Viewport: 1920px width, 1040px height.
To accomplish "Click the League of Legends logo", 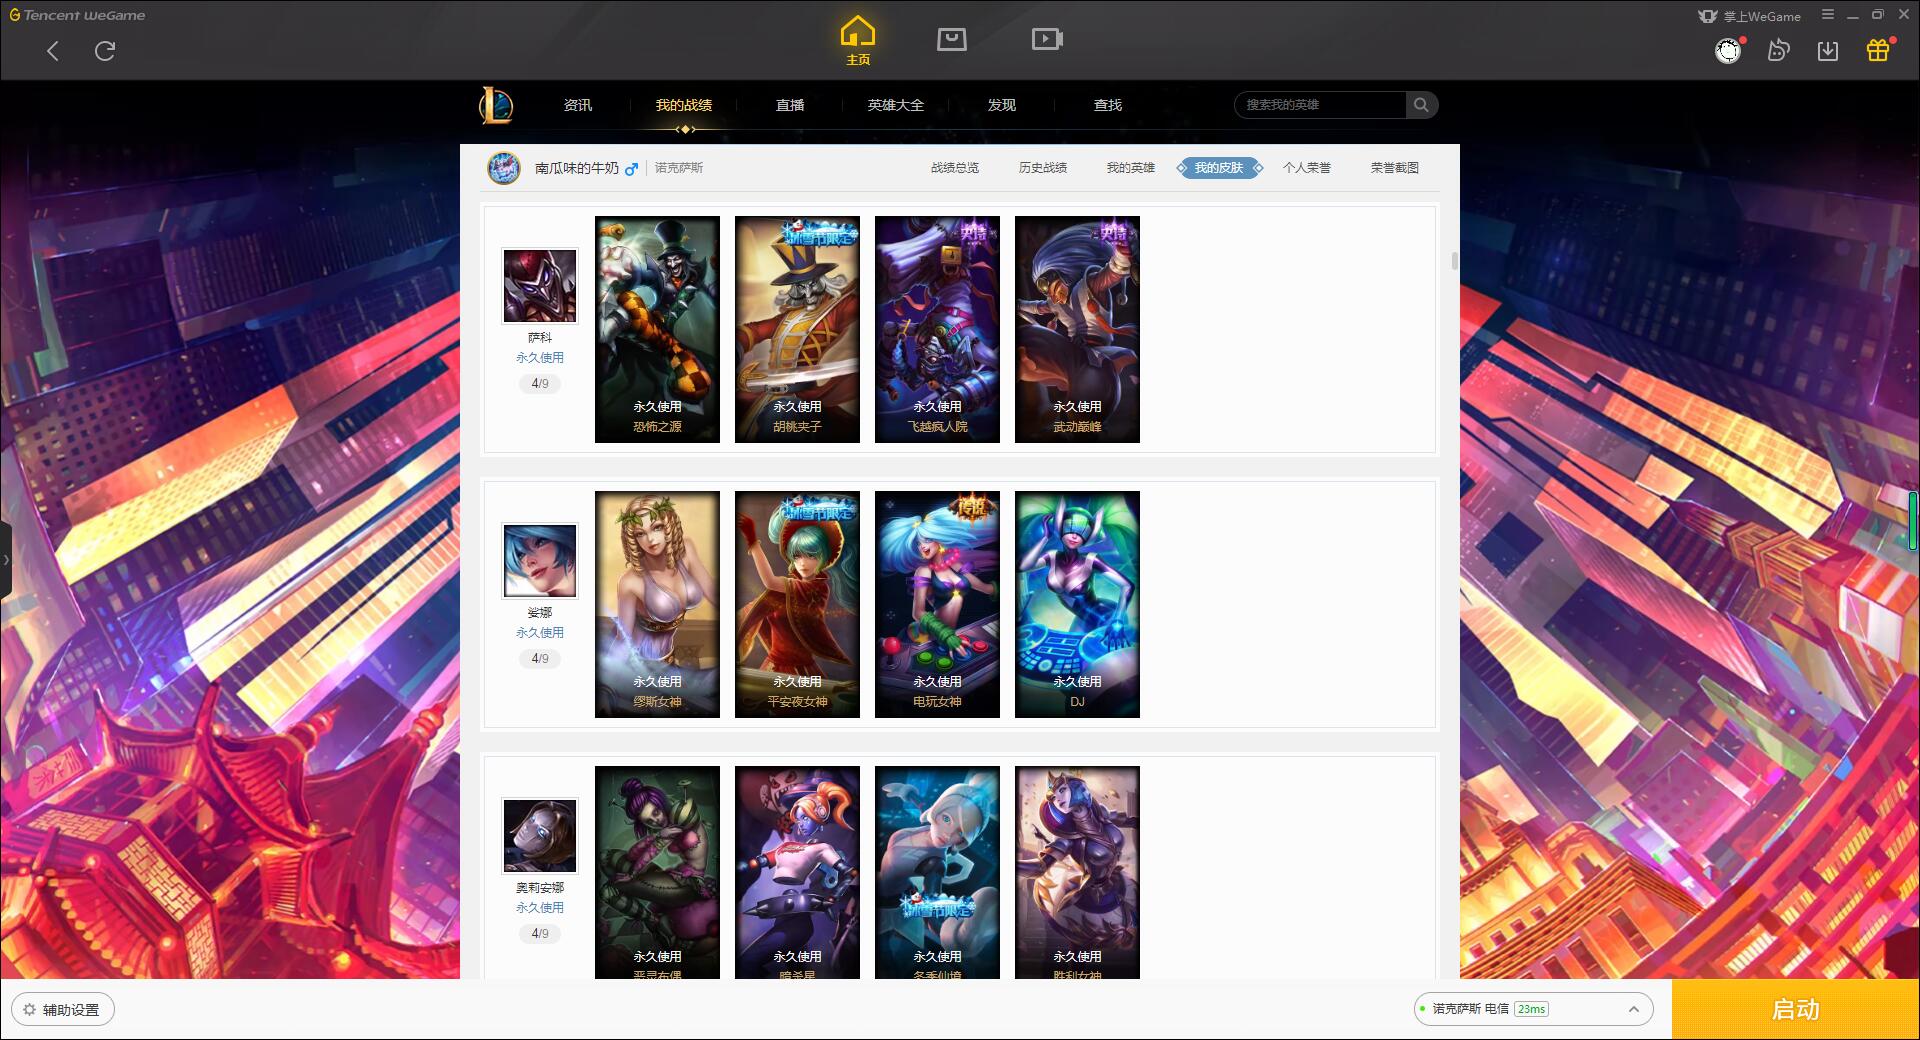I will (495, 105).
